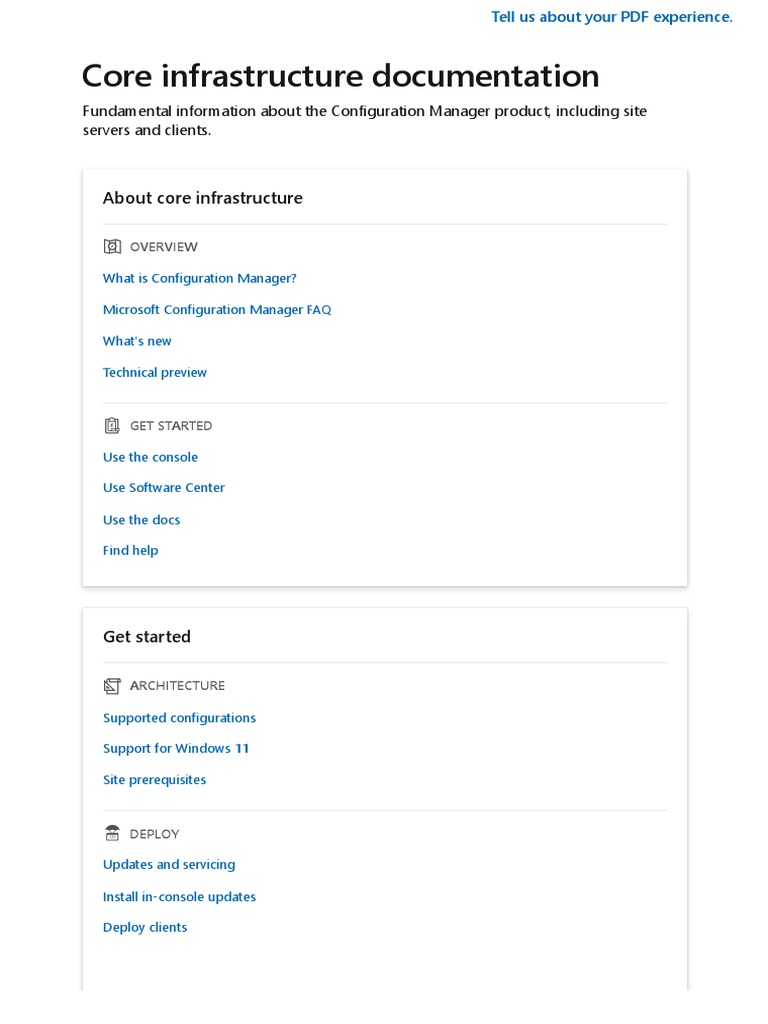The image size is (768, 1024).
Task: Click the Find help link
Action: coord(130,551)
